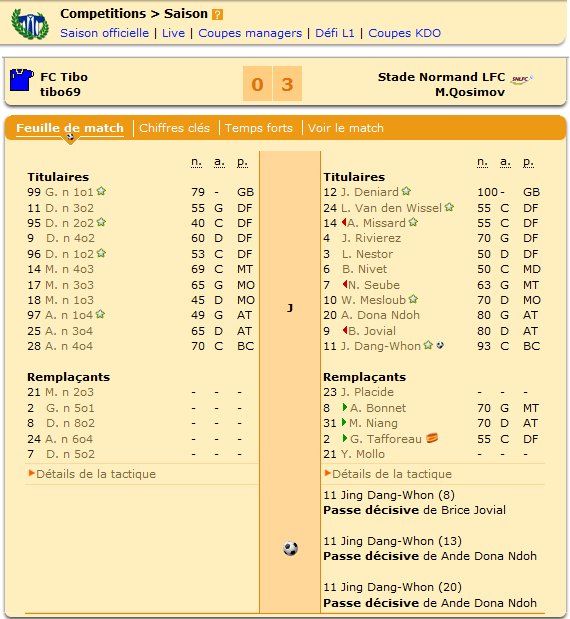
Task: Click the star icon beside G. n 1o1
Action: (101, 191)
